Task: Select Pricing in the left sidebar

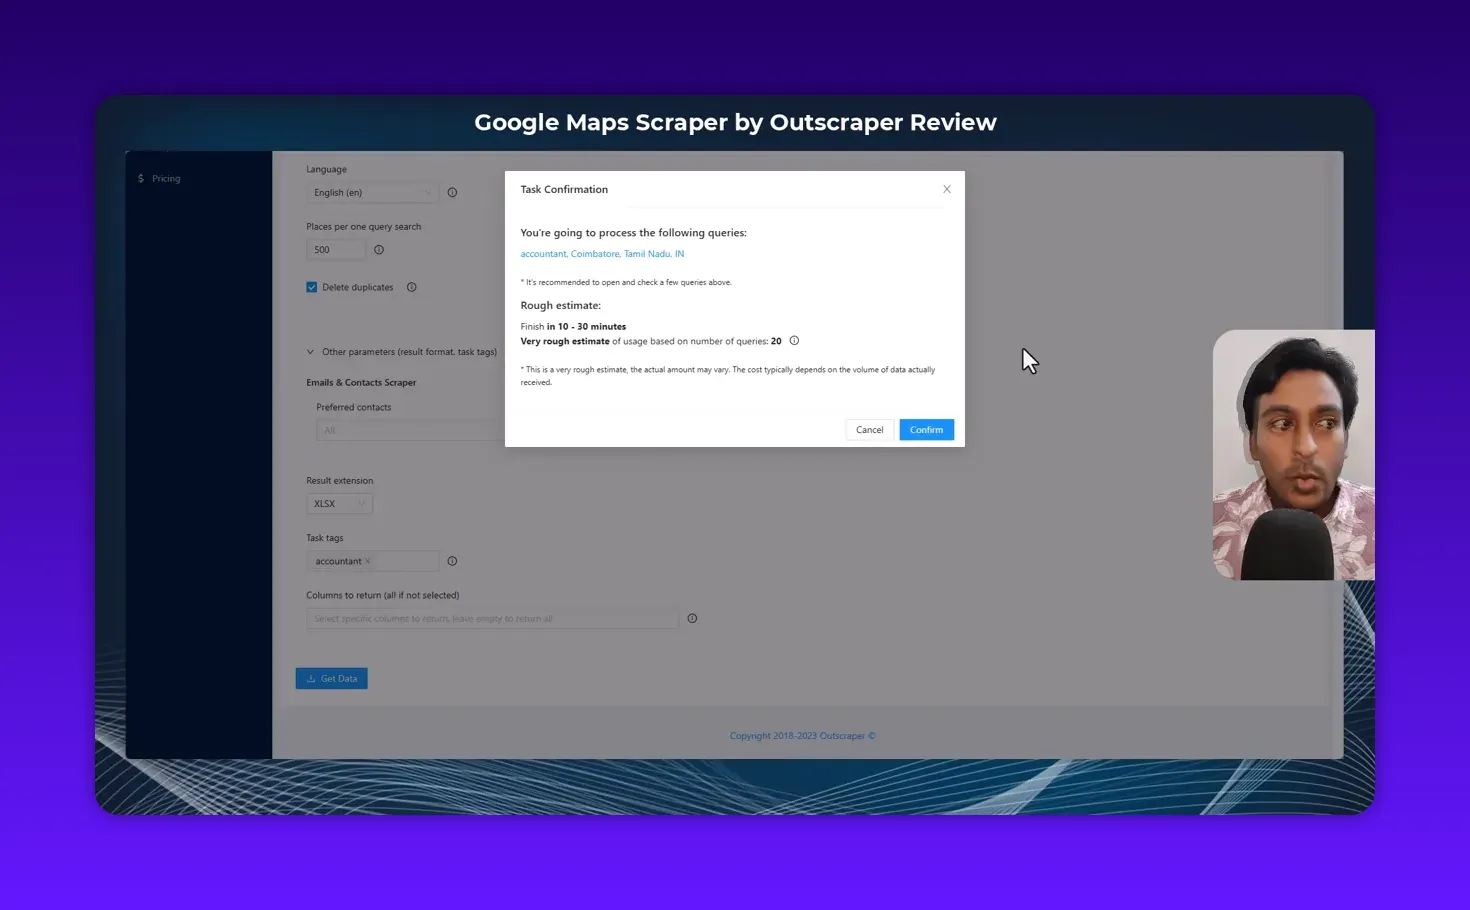Action: coord(166,178)
